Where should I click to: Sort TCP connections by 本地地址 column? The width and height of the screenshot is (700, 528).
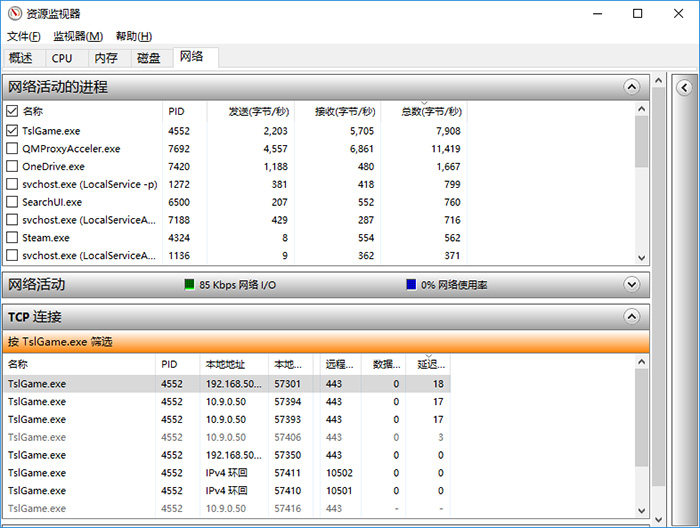(225, 365)
